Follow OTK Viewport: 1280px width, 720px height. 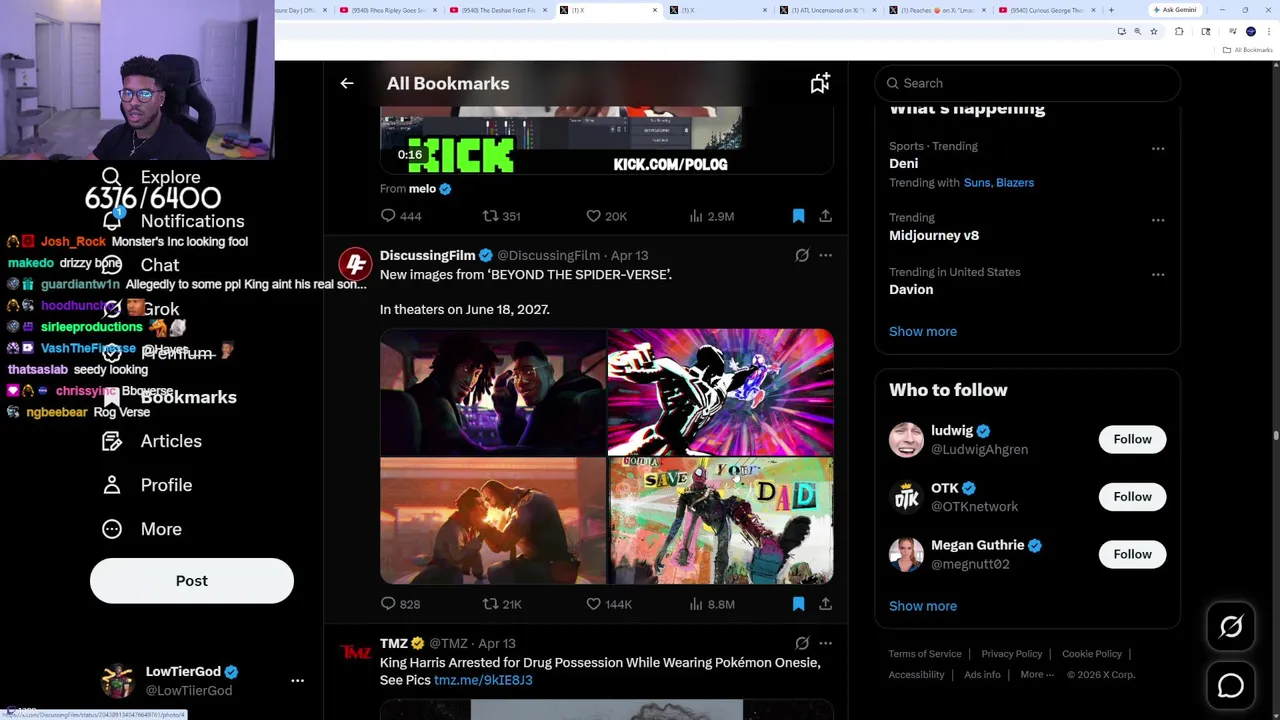click(x=1132, y=497)
